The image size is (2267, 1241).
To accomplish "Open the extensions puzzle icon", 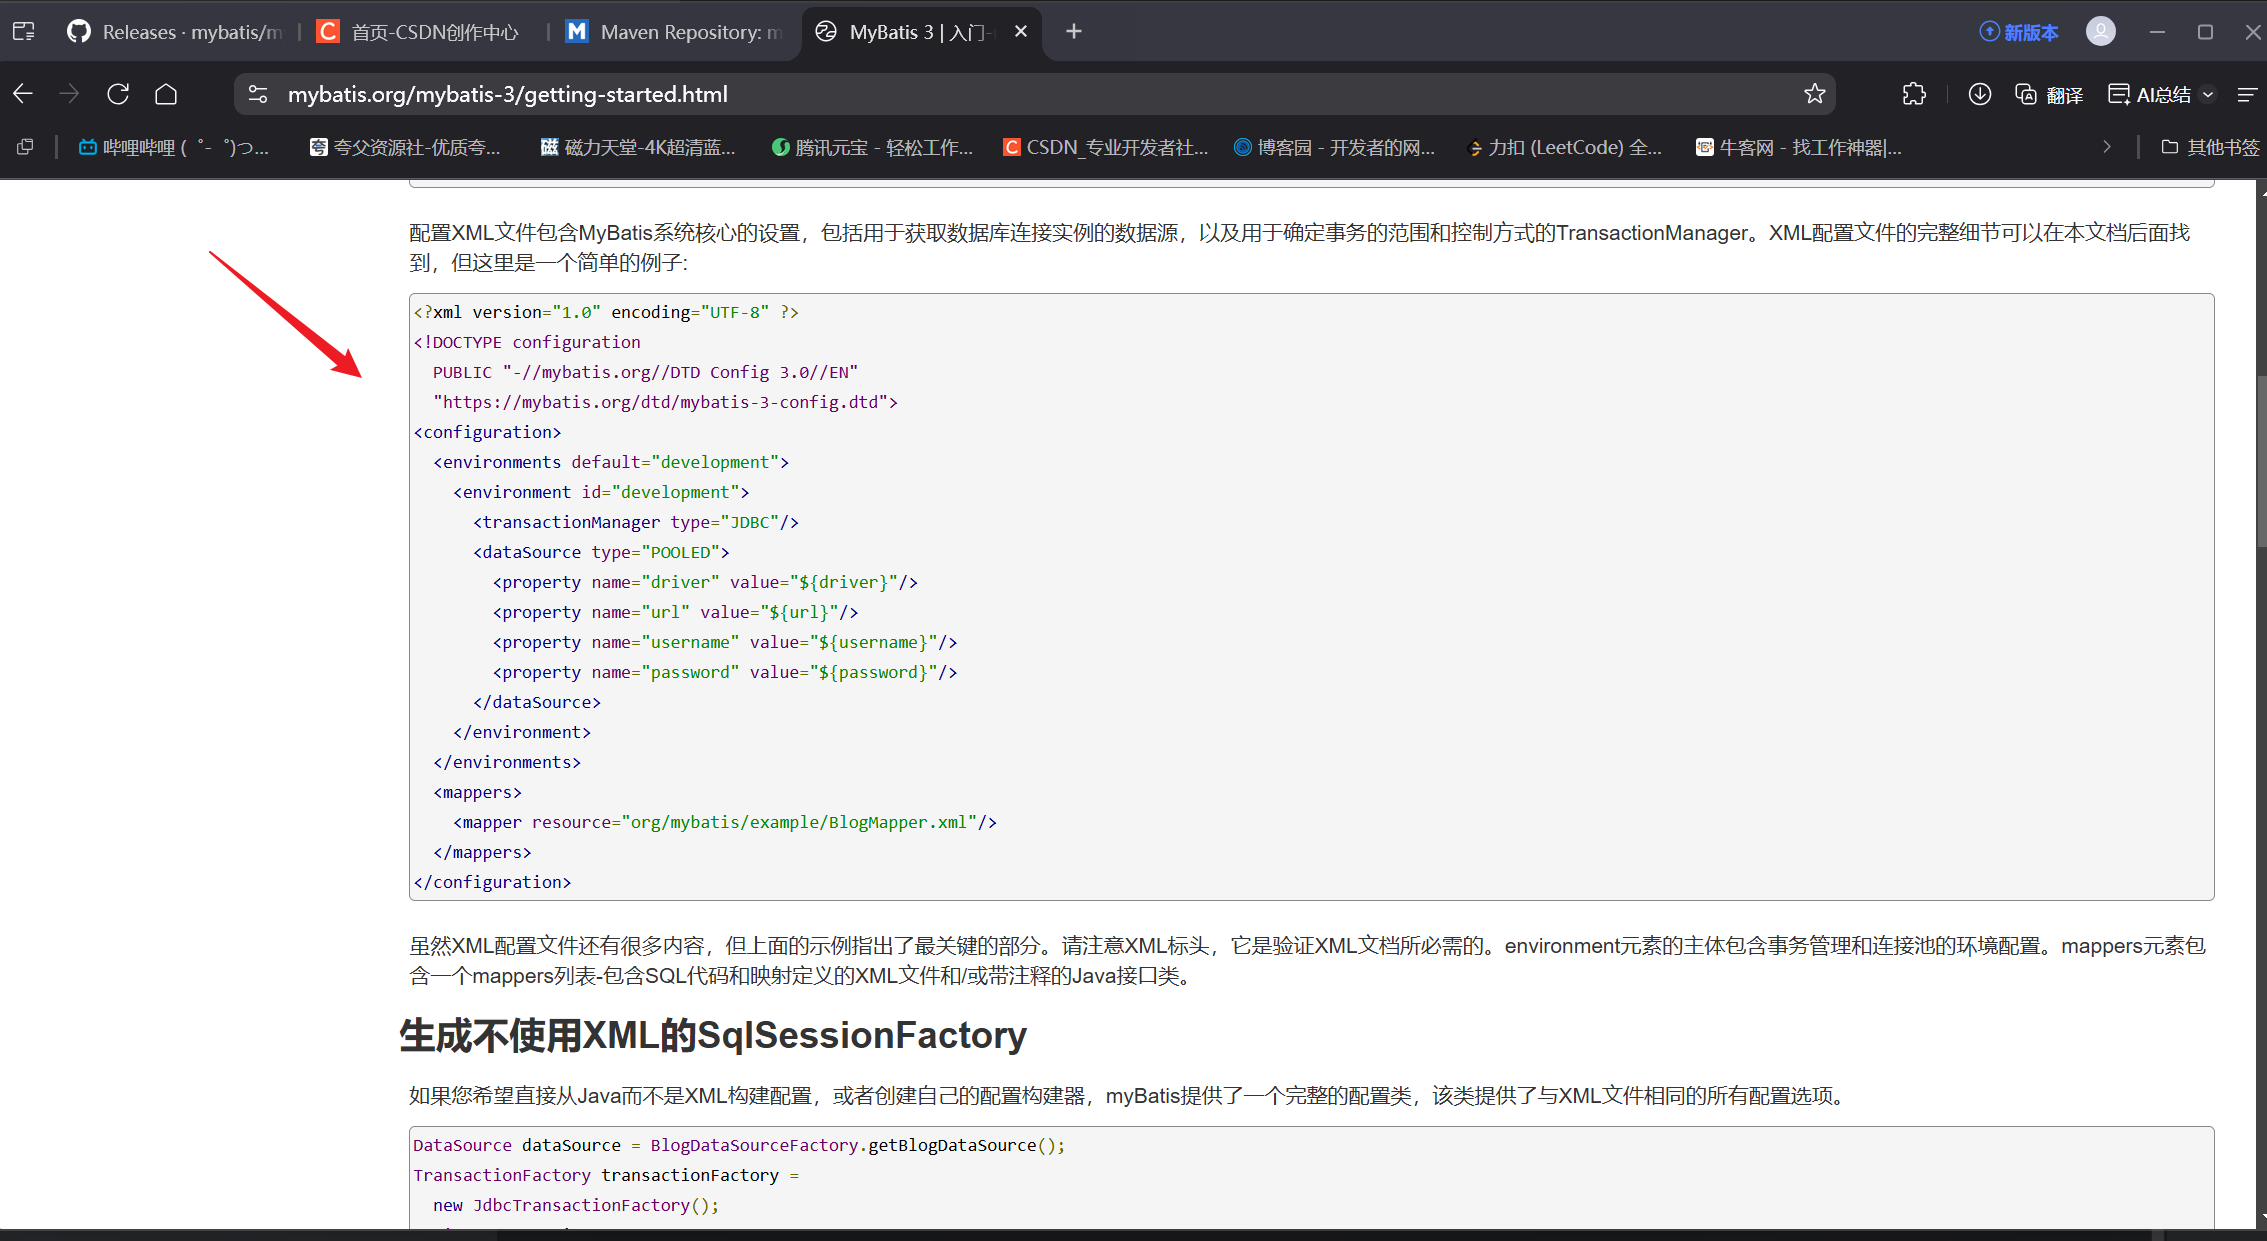I will tap(1913, 94).
